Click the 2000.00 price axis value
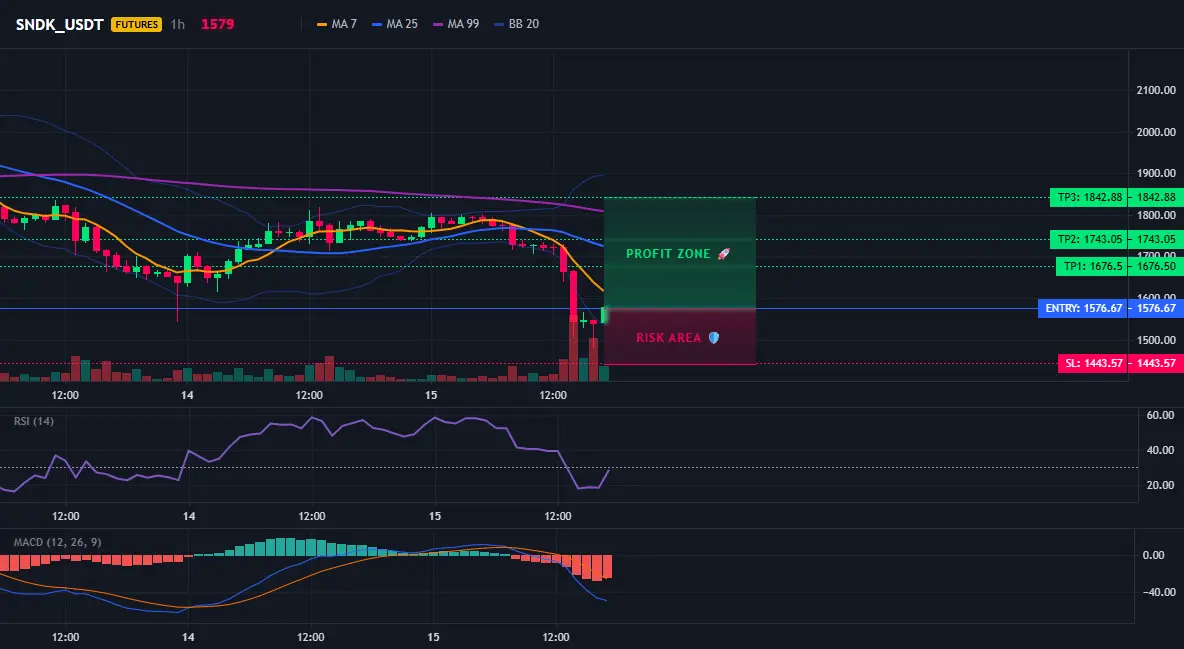The image size is (1184, 649). [1156, 132]
